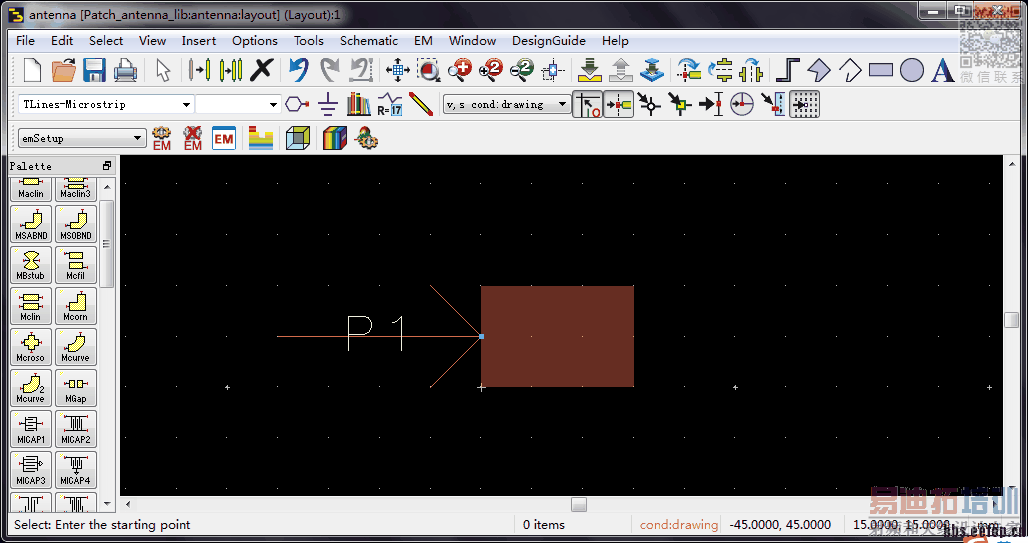Click the 3D view cube icon
The image size is (1028, 543).
tap(298, 138)
